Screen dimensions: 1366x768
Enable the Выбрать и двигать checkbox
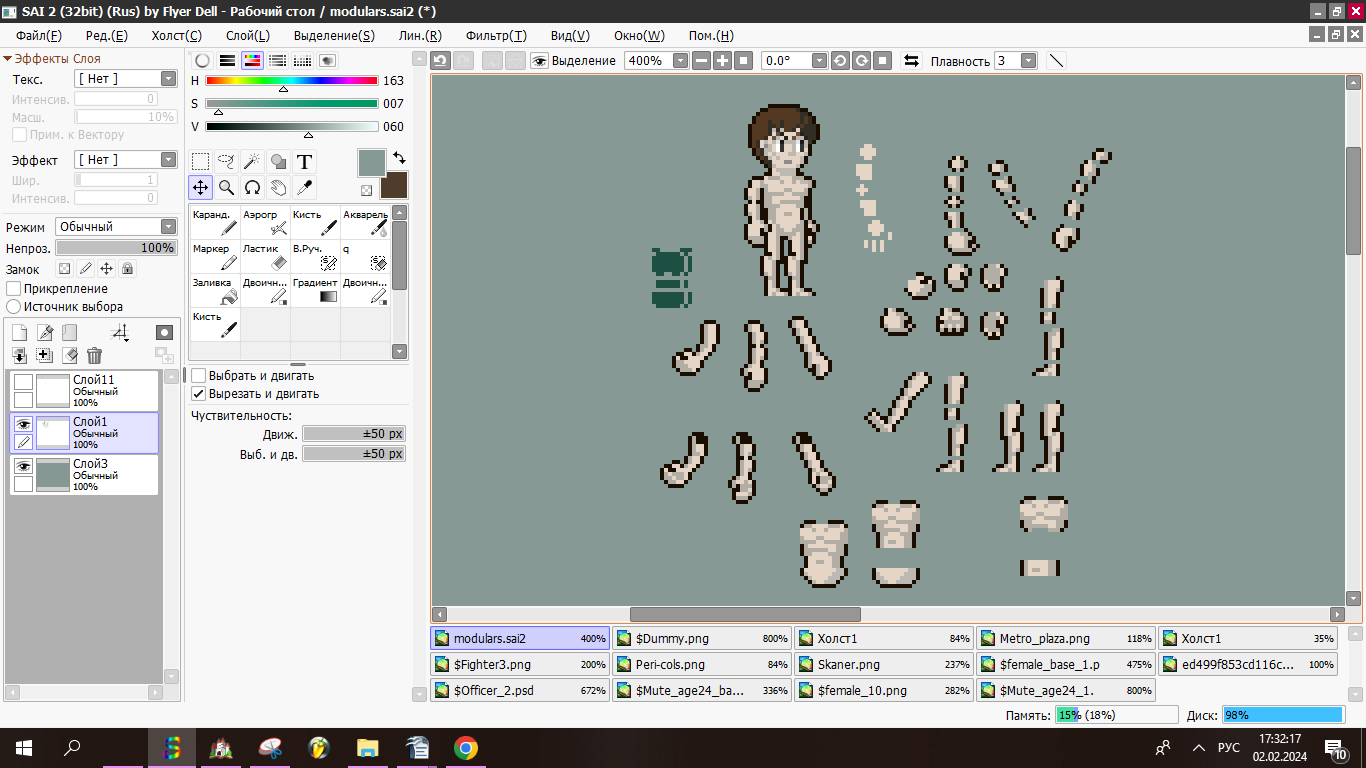(199, 376)
